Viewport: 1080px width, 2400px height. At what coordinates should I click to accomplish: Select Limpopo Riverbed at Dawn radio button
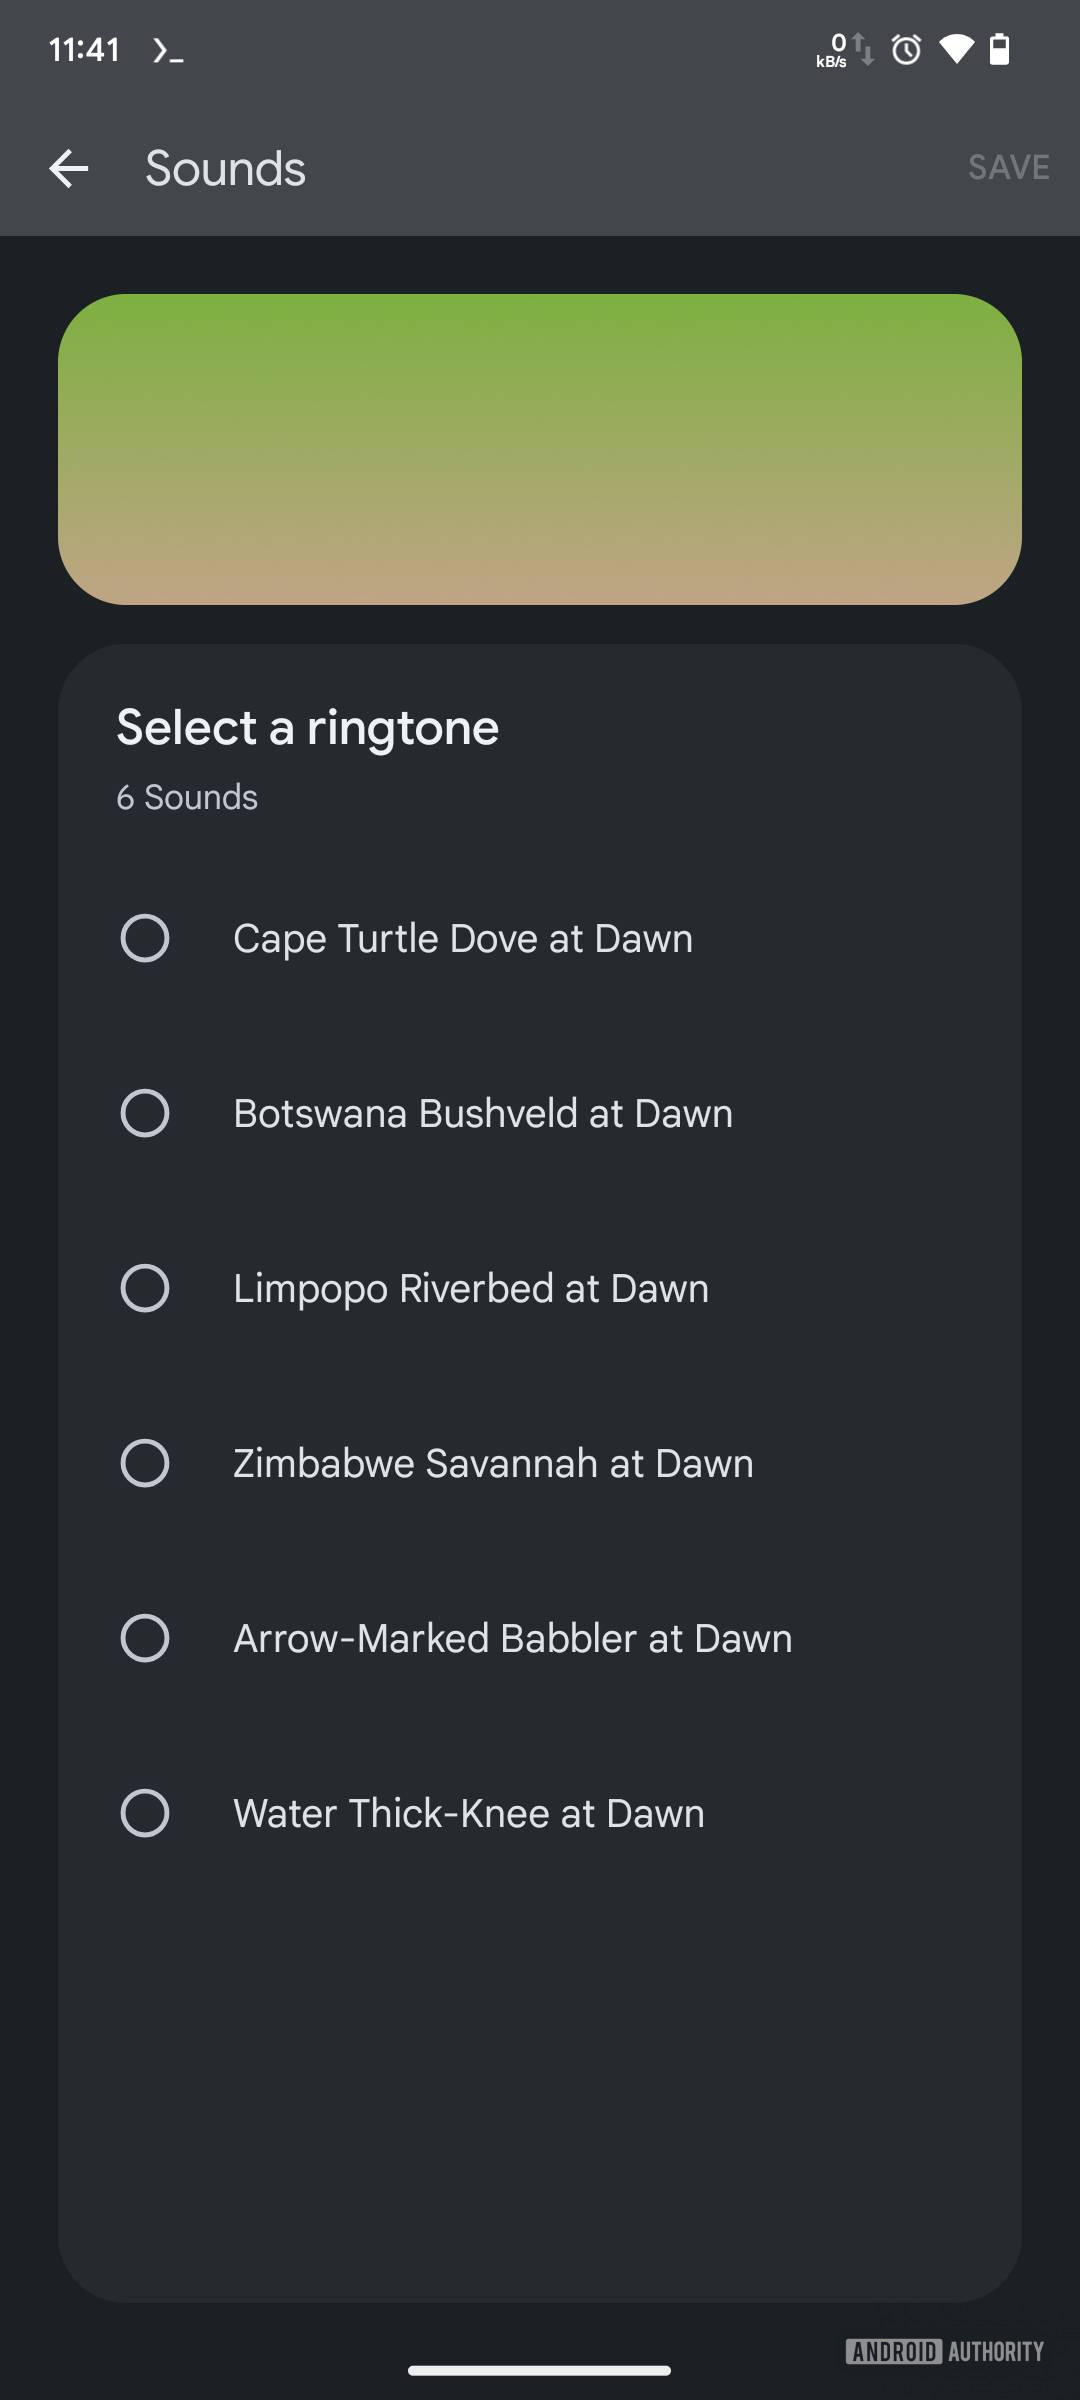tap(145, 1288)
